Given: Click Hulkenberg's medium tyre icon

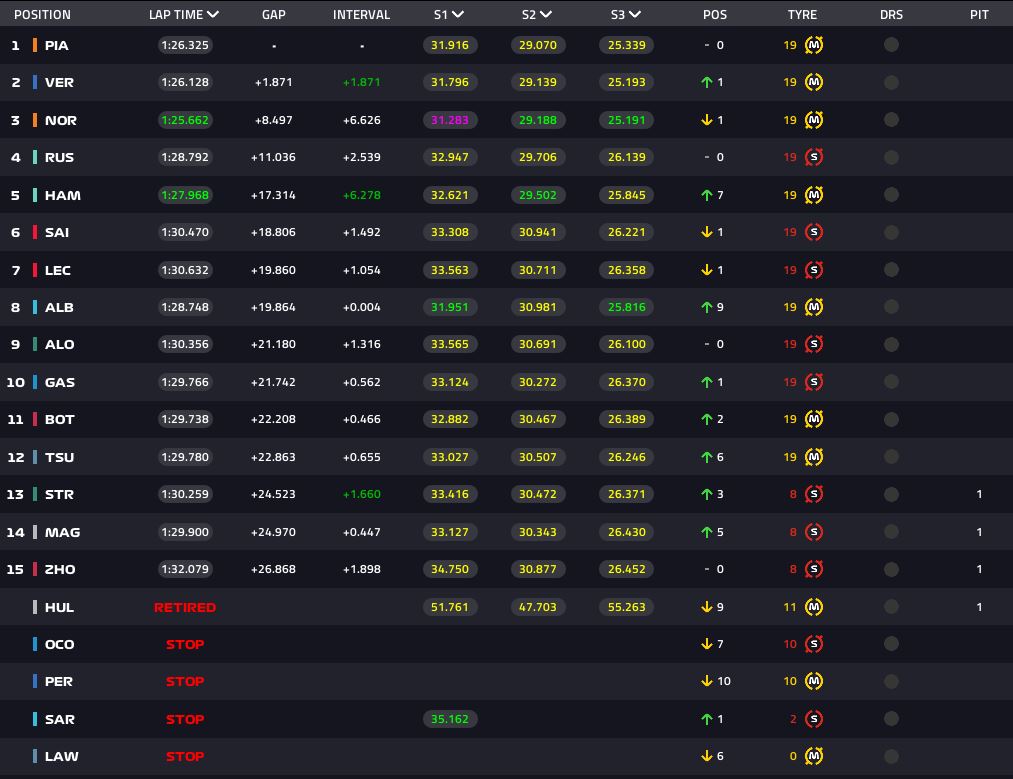Looking at the screenshot, I should tap(814, 607).
